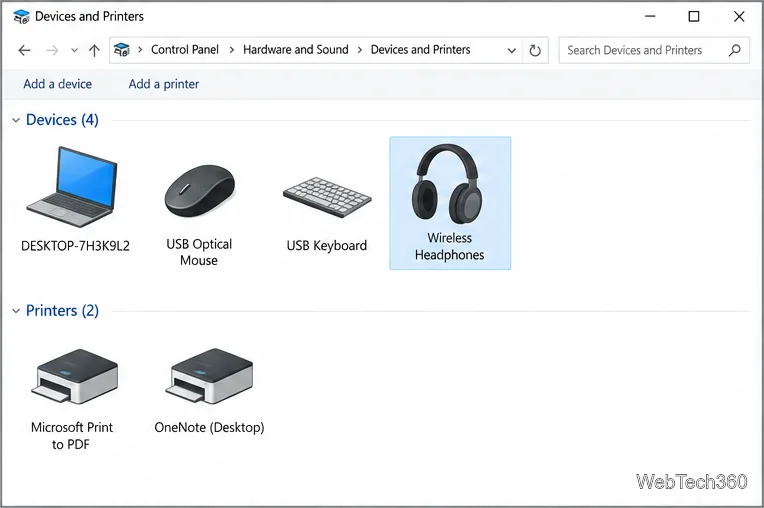This screenshot has height=508, width=764.
Task: Focus the Search Devices and Printers field
Action: pos(654,50)
